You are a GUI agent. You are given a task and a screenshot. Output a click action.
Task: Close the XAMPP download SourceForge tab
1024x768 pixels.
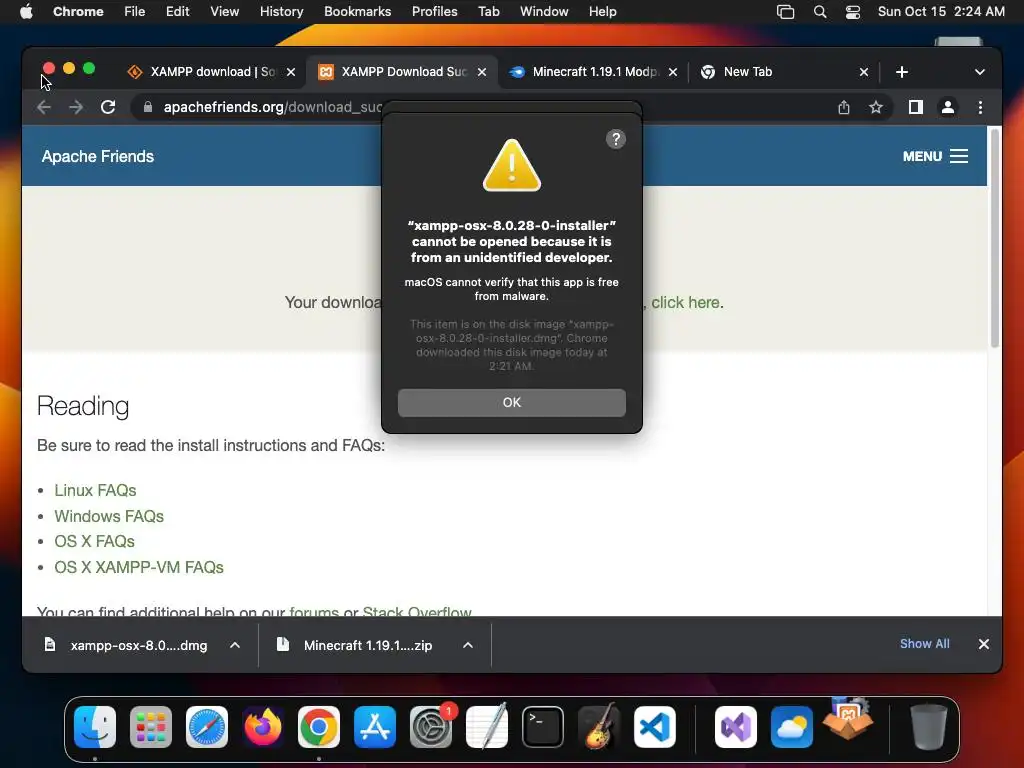click(291, 72)
